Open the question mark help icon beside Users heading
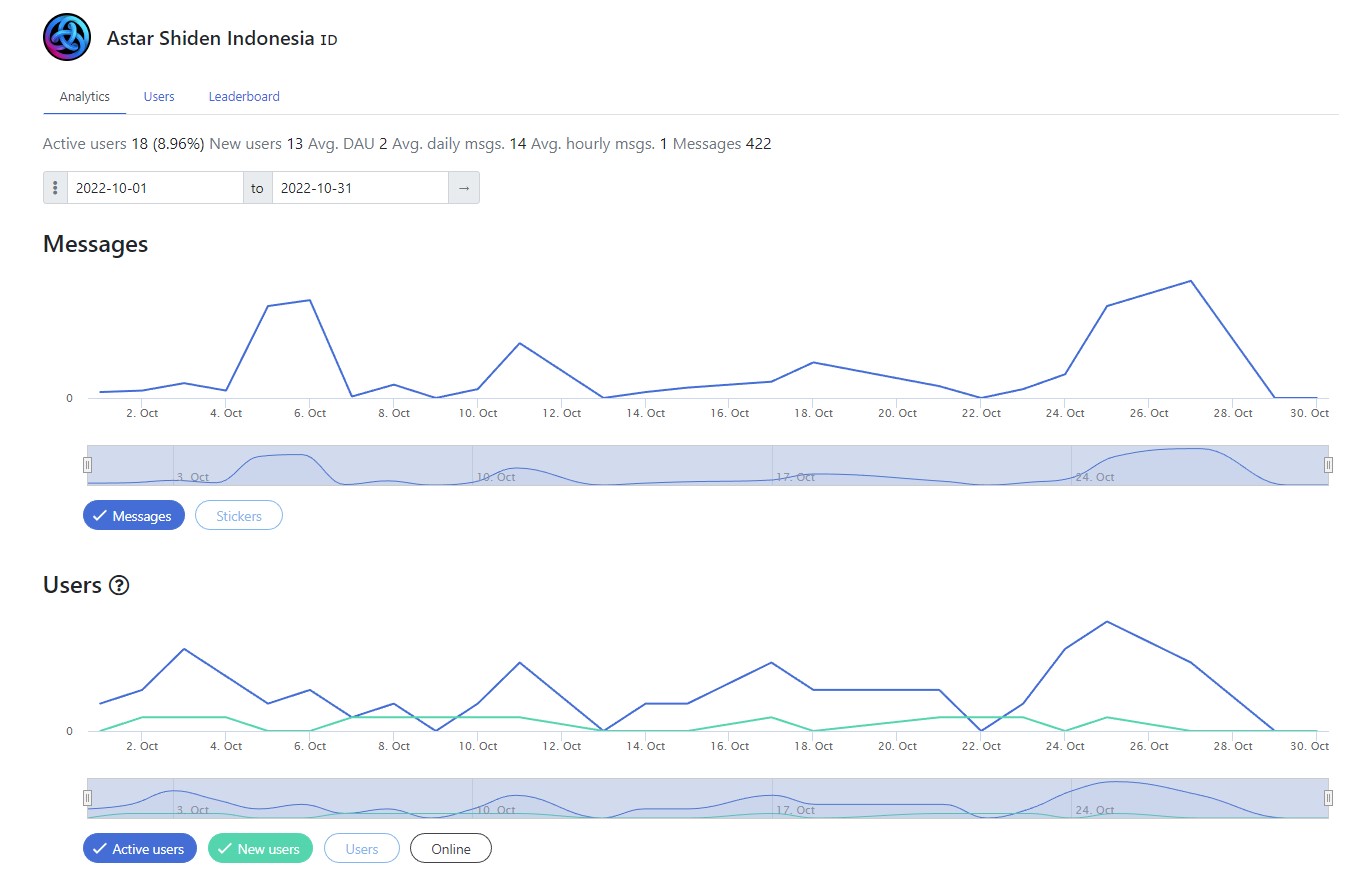 [119, 586]
